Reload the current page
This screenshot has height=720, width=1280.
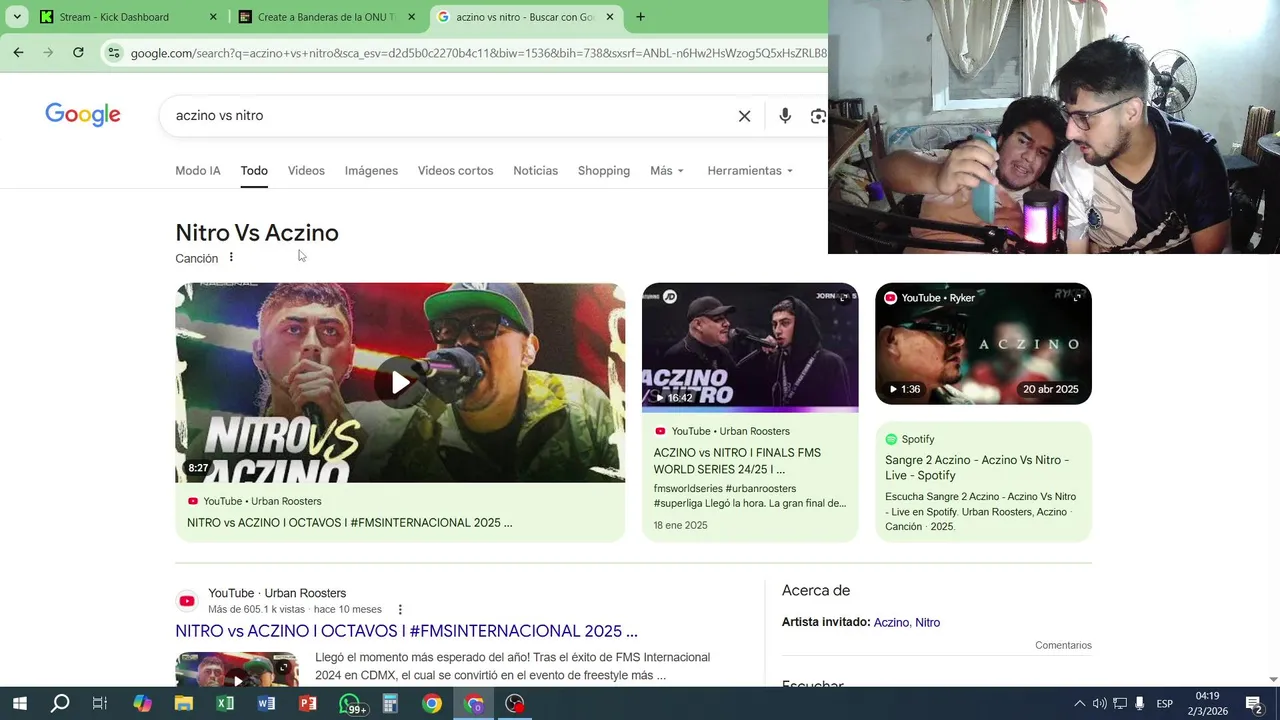(78, 52)
